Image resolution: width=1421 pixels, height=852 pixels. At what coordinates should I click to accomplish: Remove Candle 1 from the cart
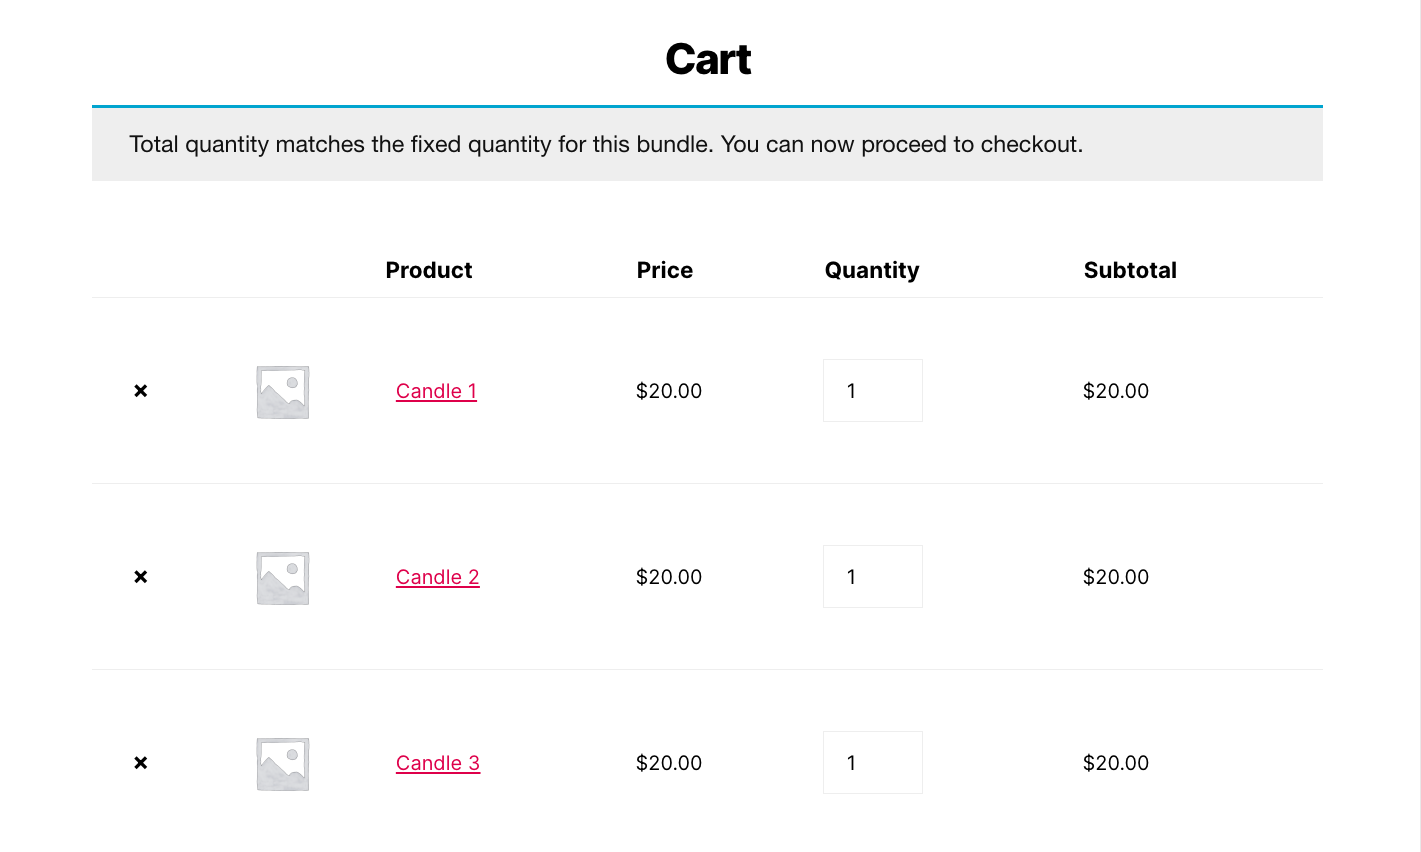point(141,391)
